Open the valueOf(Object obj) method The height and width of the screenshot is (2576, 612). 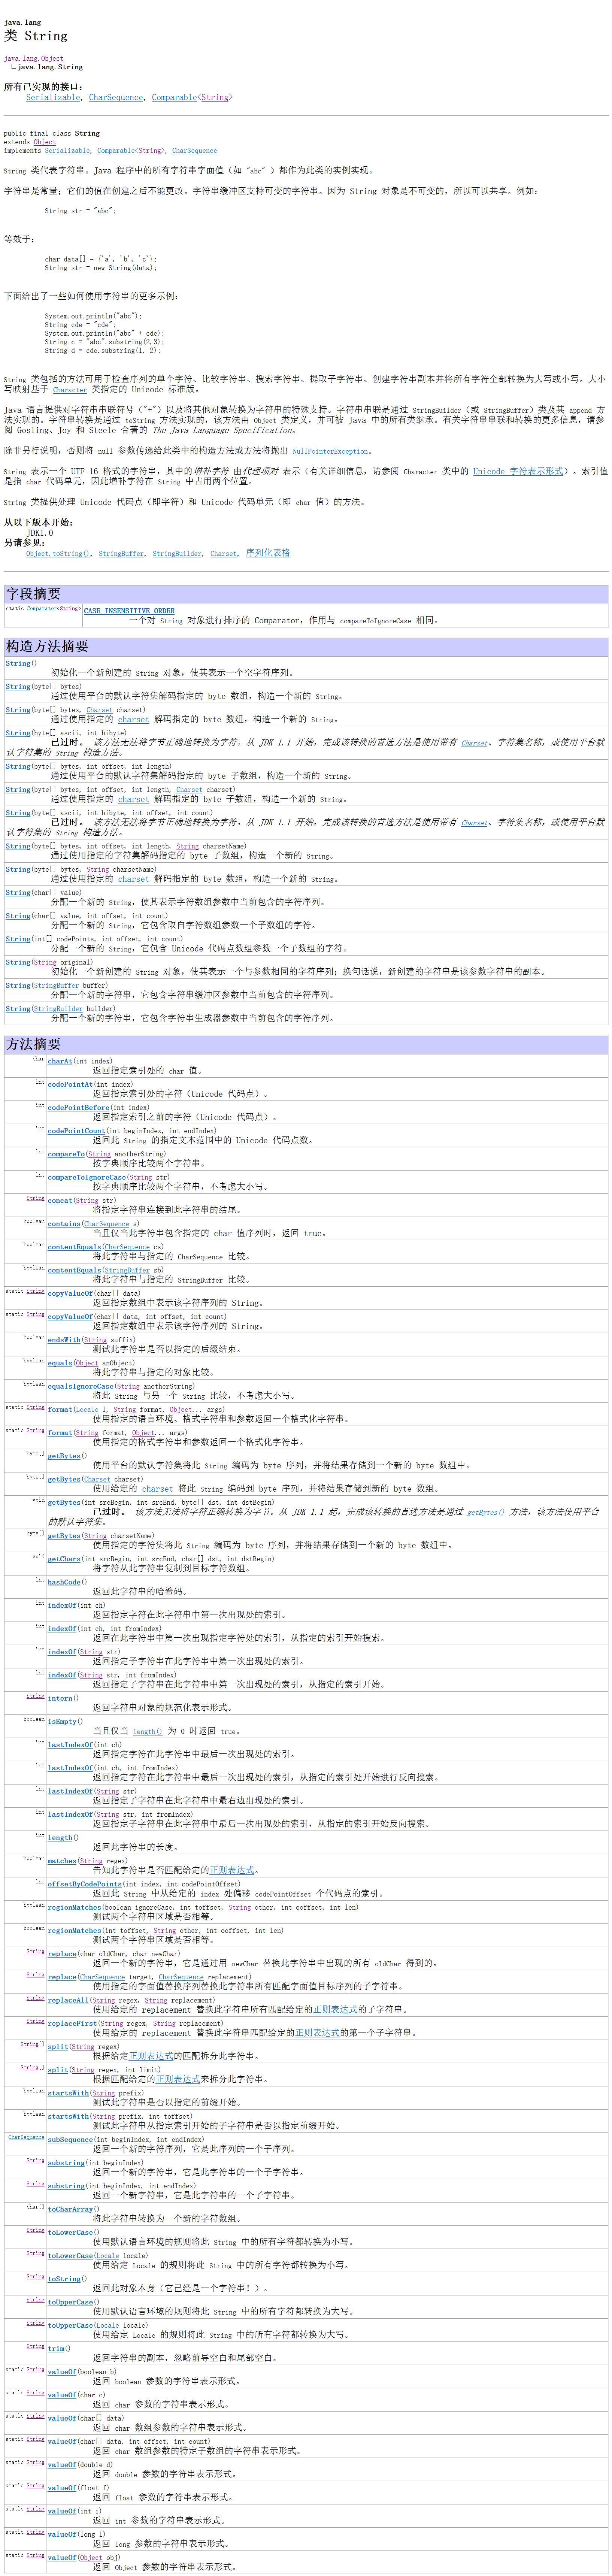tap(62, 2556)
